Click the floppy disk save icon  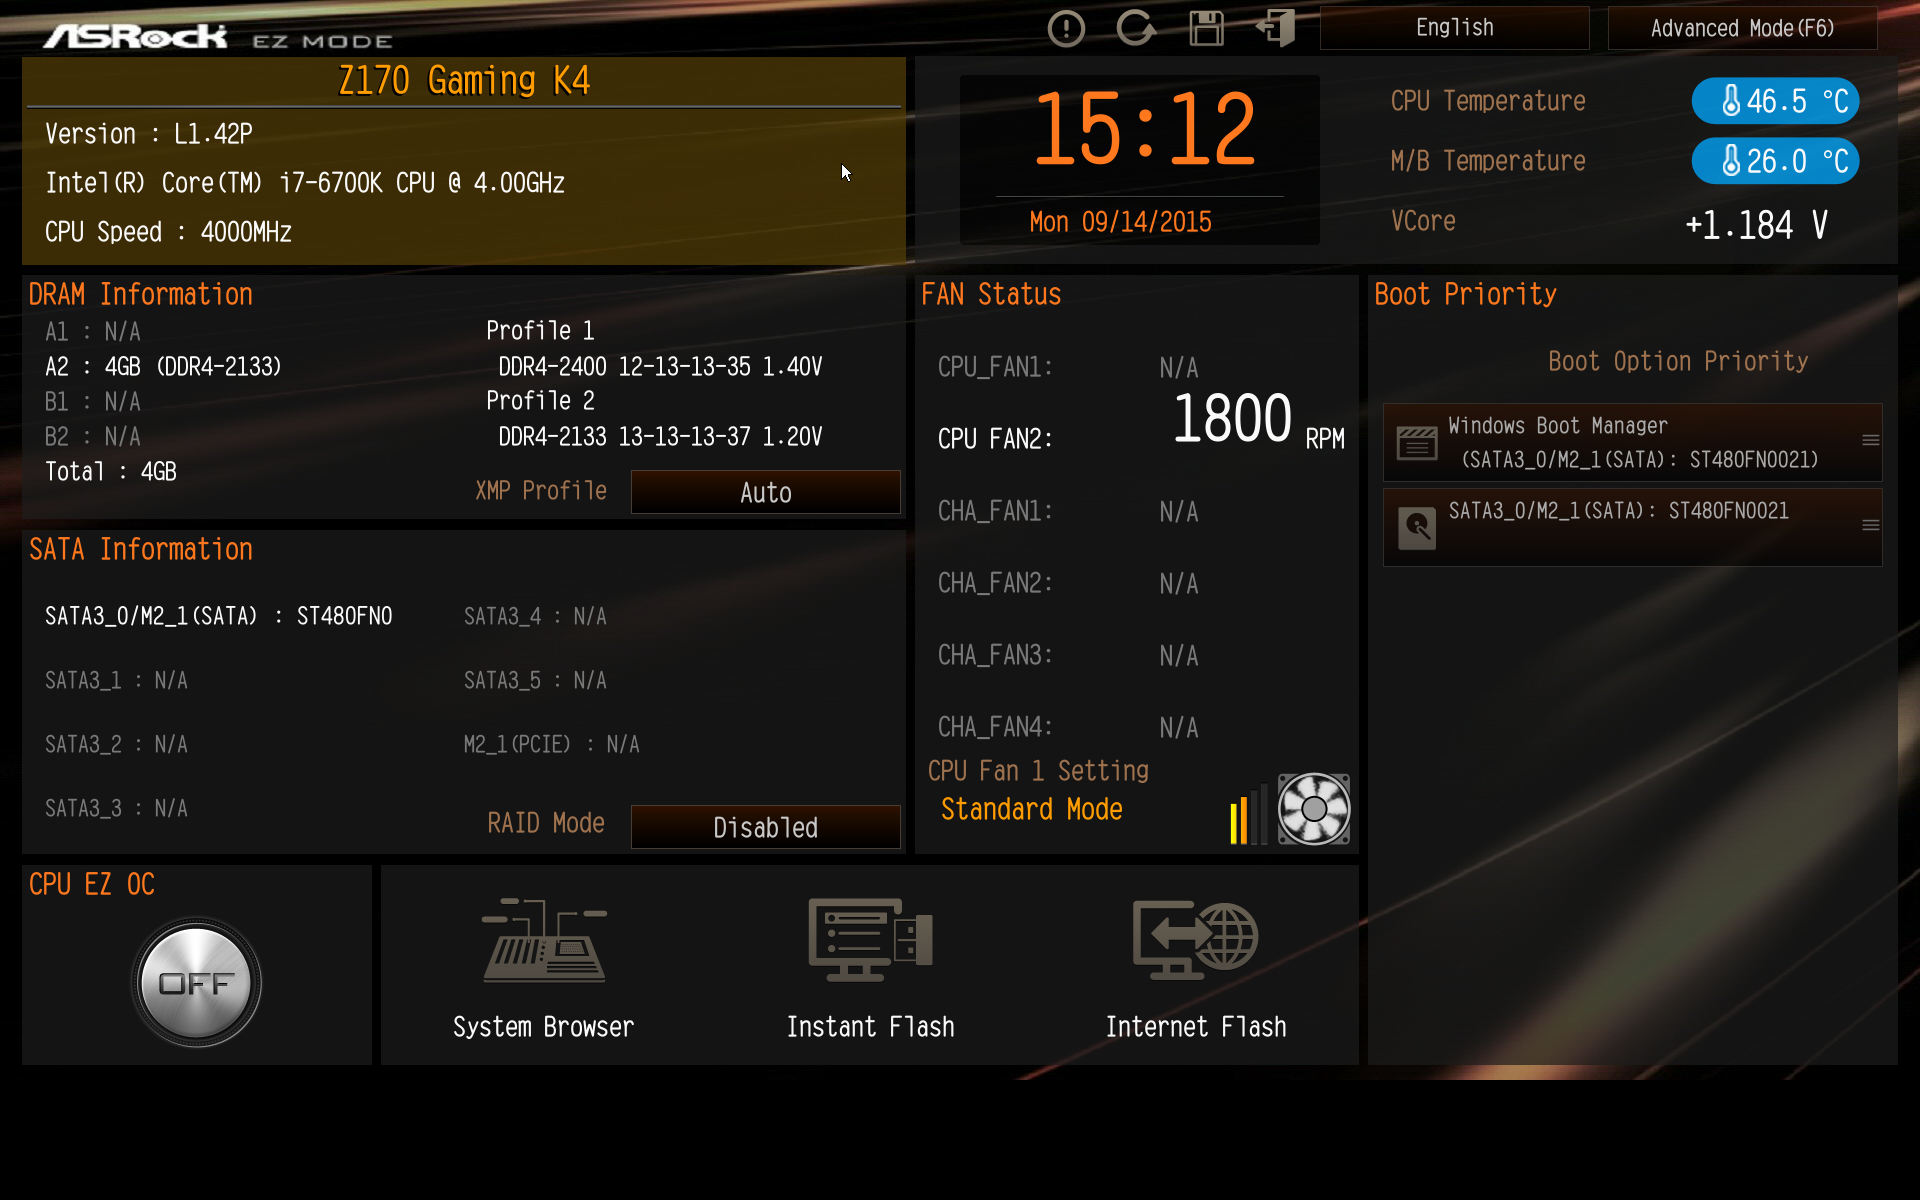(x=1206, y=28)
